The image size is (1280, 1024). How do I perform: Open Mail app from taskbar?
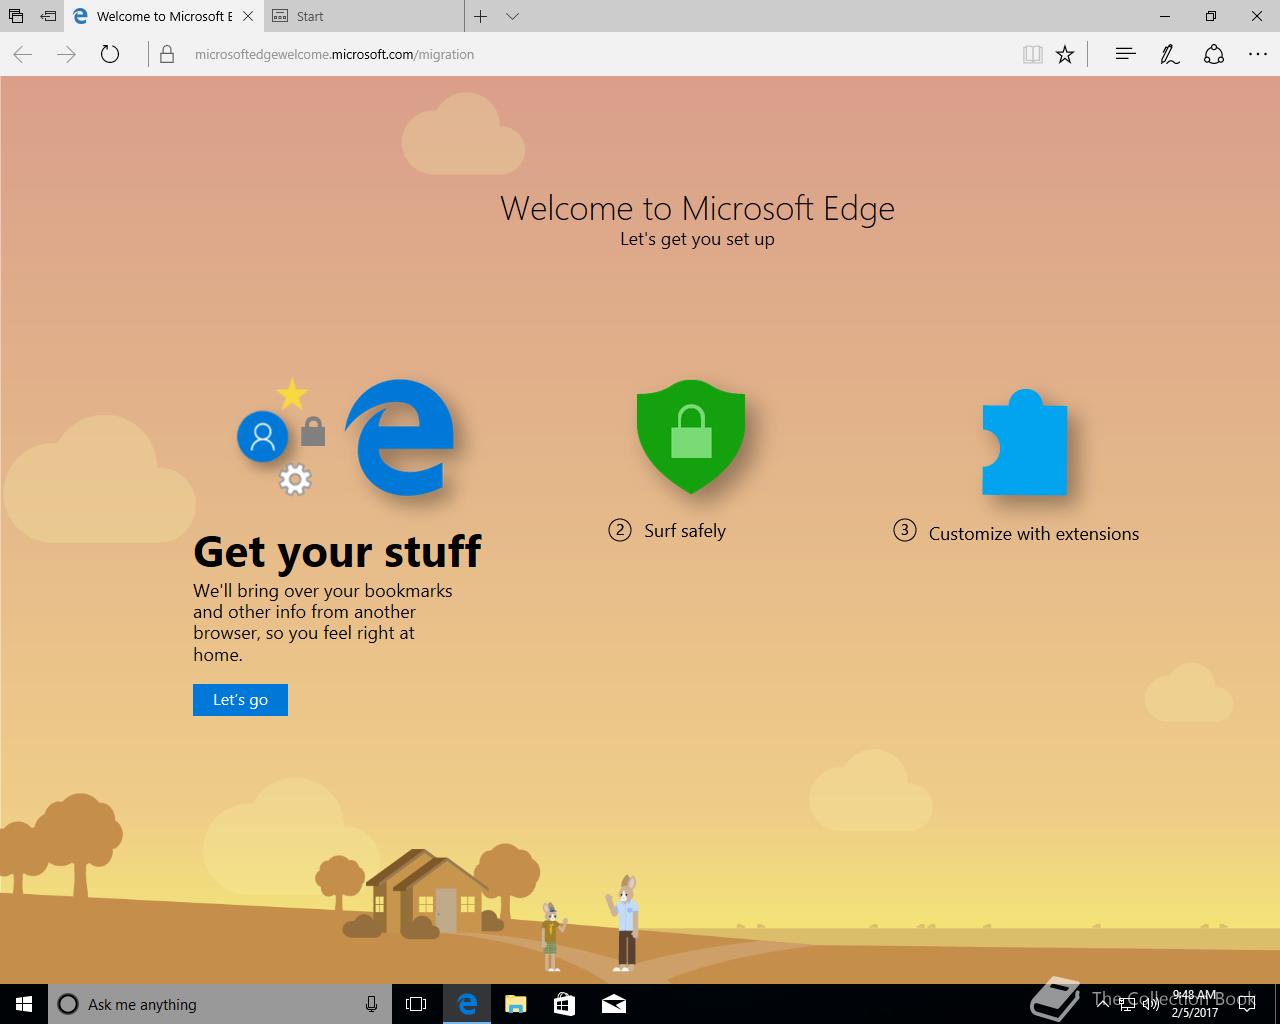click(x=613, y=1004)
